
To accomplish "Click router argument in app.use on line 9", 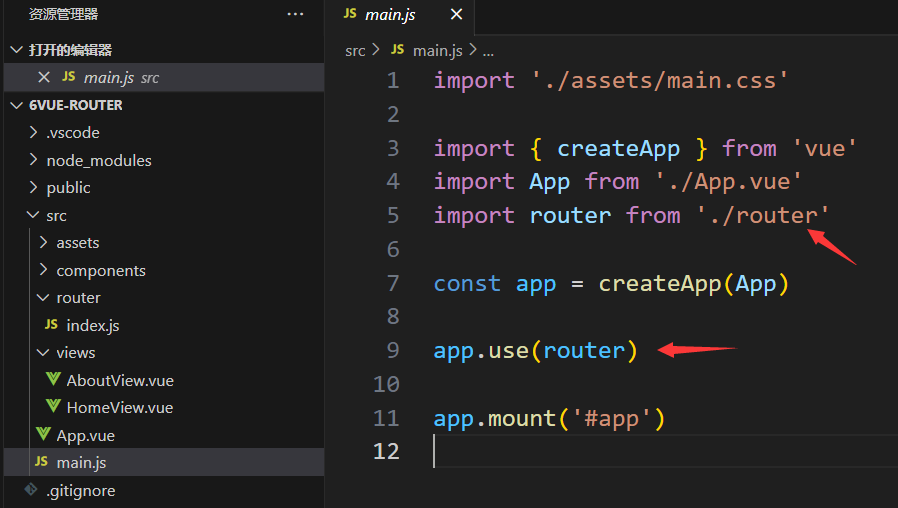I will coord(584,351).
